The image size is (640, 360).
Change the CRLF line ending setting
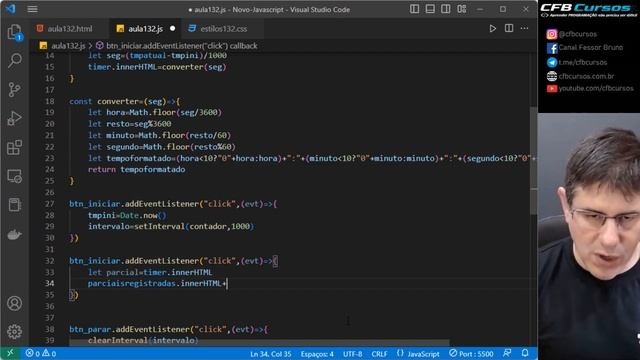pyautogui.click(x=379, y=354)
